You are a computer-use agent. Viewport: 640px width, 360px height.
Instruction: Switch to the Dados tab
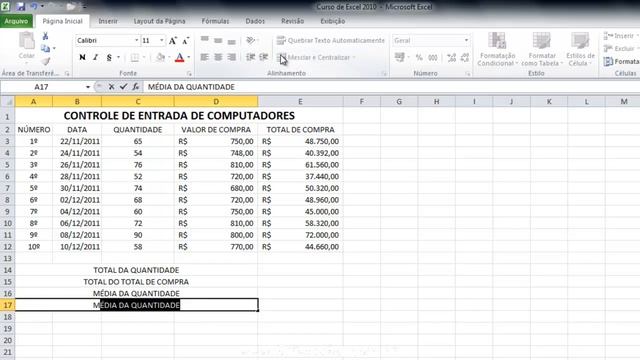click(255, 21)
